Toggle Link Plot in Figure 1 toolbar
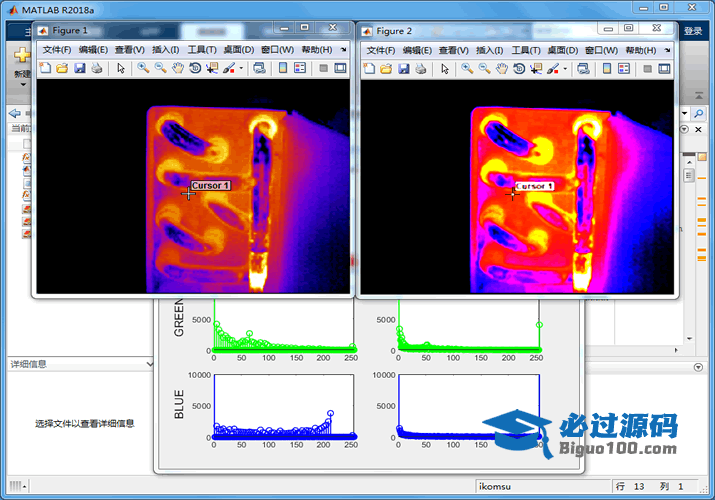Image resolution: width=715 pixels, height=500 pixels. [259, 68]
